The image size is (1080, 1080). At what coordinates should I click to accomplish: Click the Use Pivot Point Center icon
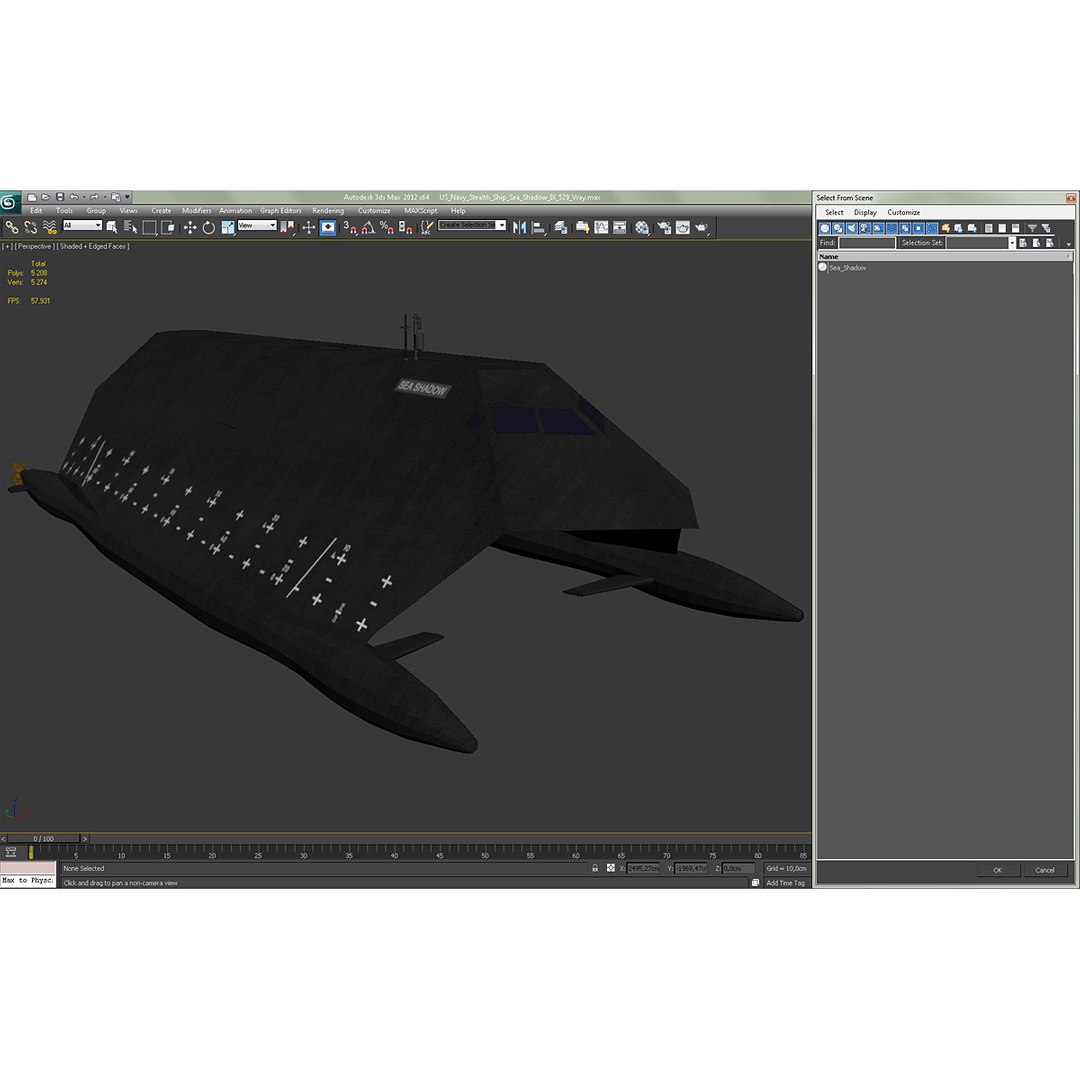[x=287, y=227]
